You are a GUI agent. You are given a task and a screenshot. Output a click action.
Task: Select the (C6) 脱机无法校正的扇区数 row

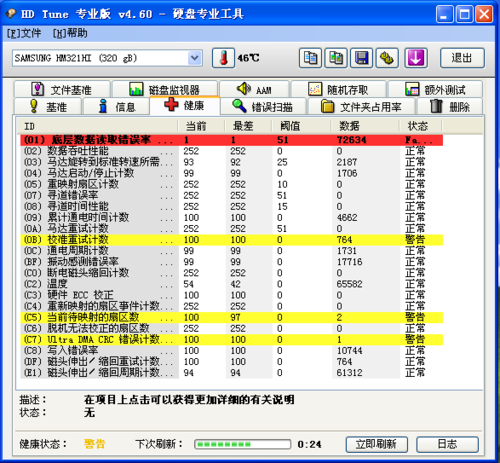(231, 328)
